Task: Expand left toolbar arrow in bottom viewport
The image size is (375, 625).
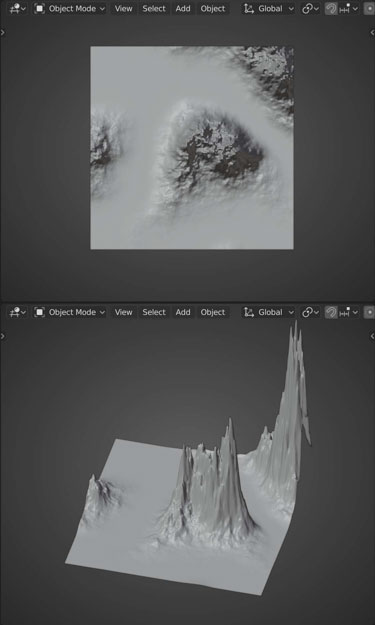Action: [3, 336]
